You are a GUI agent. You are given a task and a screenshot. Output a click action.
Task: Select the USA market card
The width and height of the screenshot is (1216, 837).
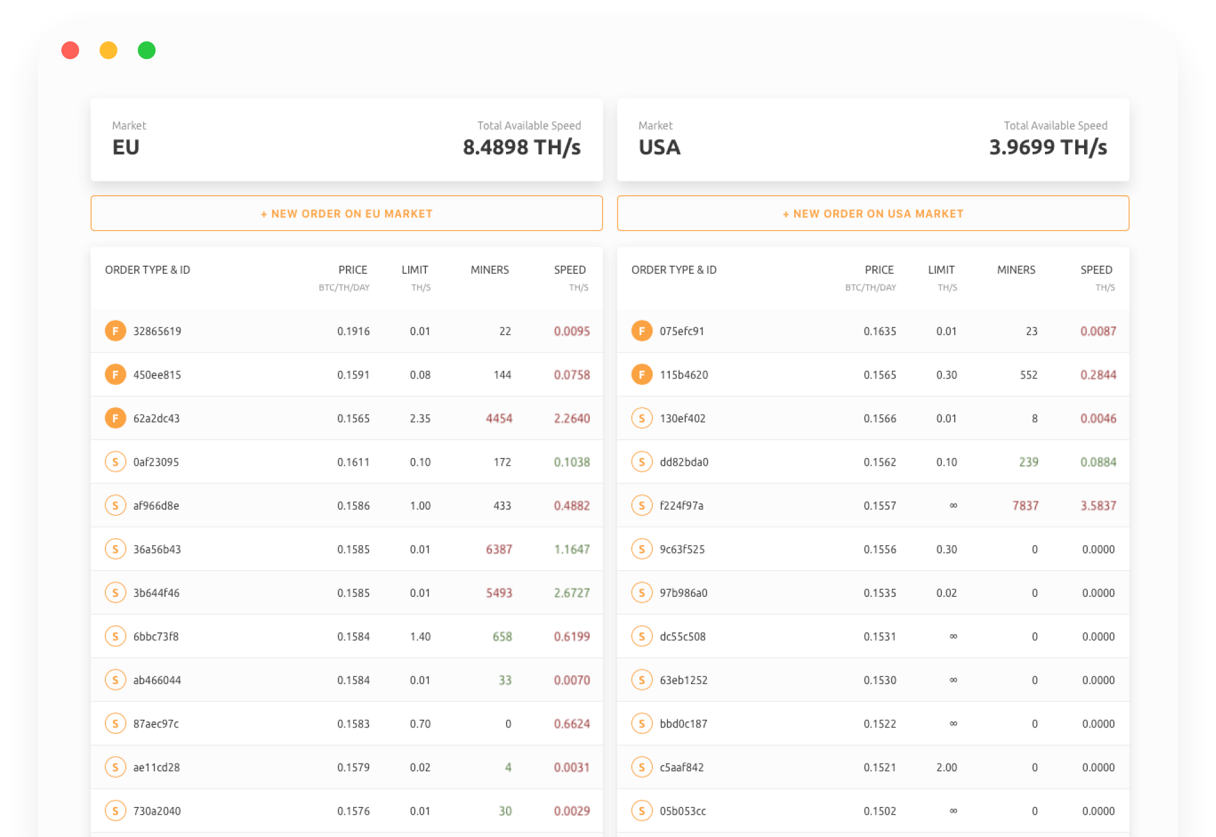872,139
